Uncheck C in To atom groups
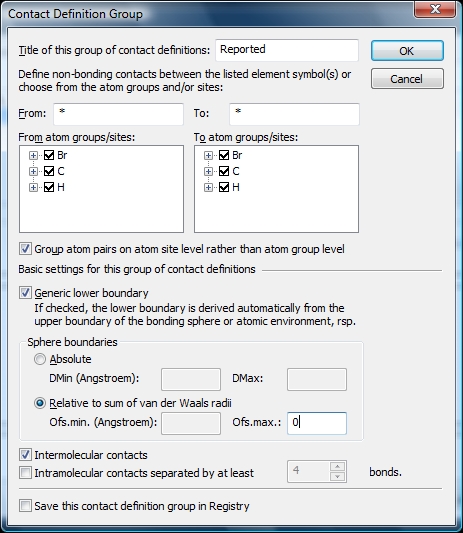This screenshot has width=463, height=533. click(x=224, y=171)
